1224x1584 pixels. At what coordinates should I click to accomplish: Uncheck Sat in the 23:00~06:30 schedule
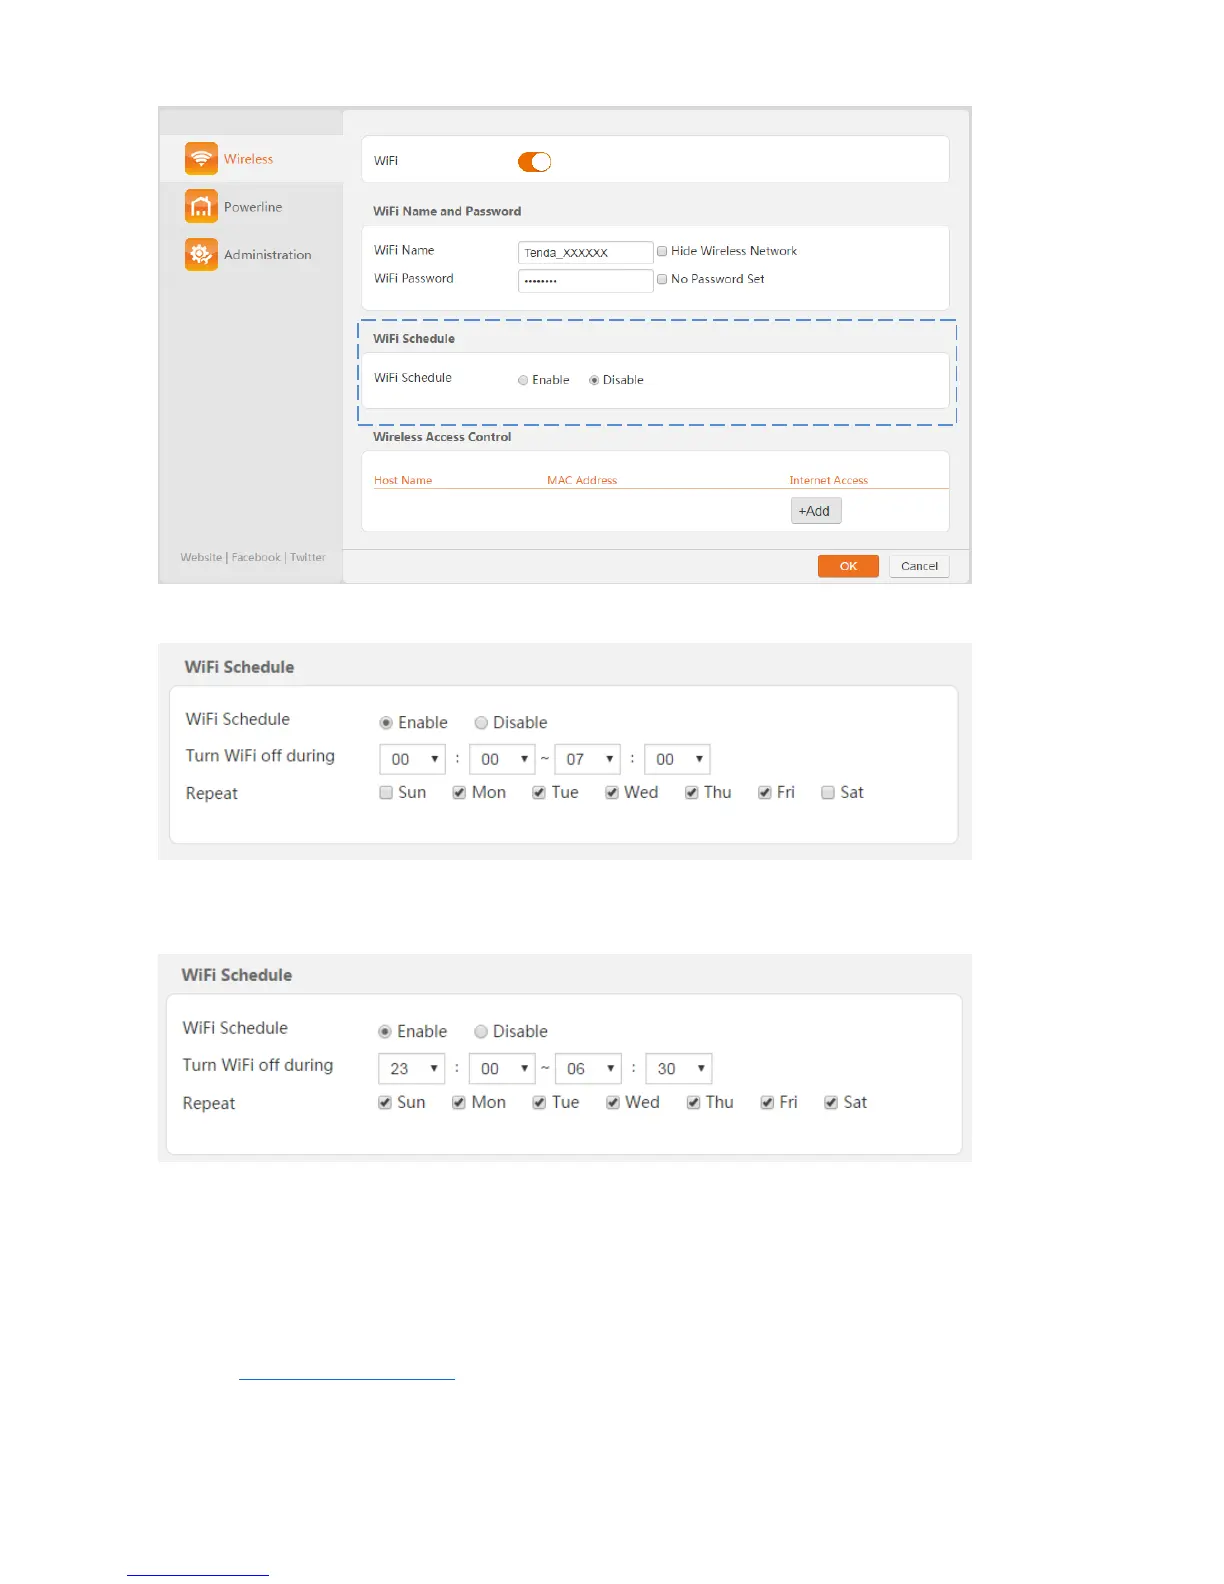831,1103
